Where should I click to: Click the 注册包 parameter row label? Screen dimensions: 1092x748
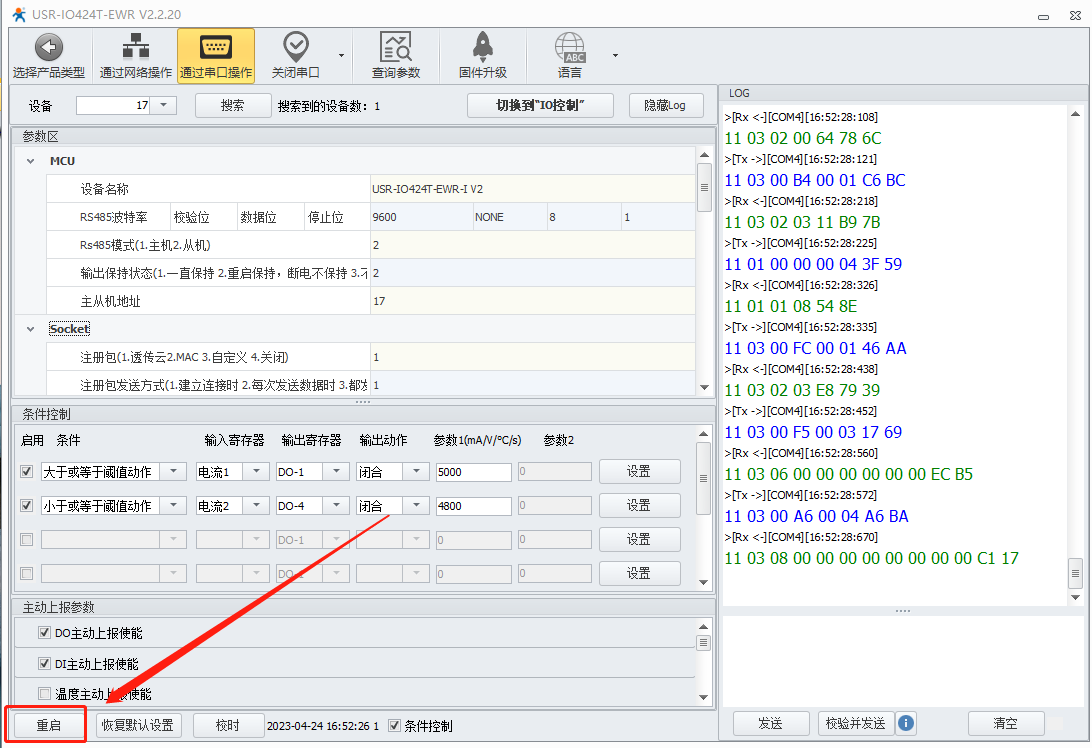(184, 357)
